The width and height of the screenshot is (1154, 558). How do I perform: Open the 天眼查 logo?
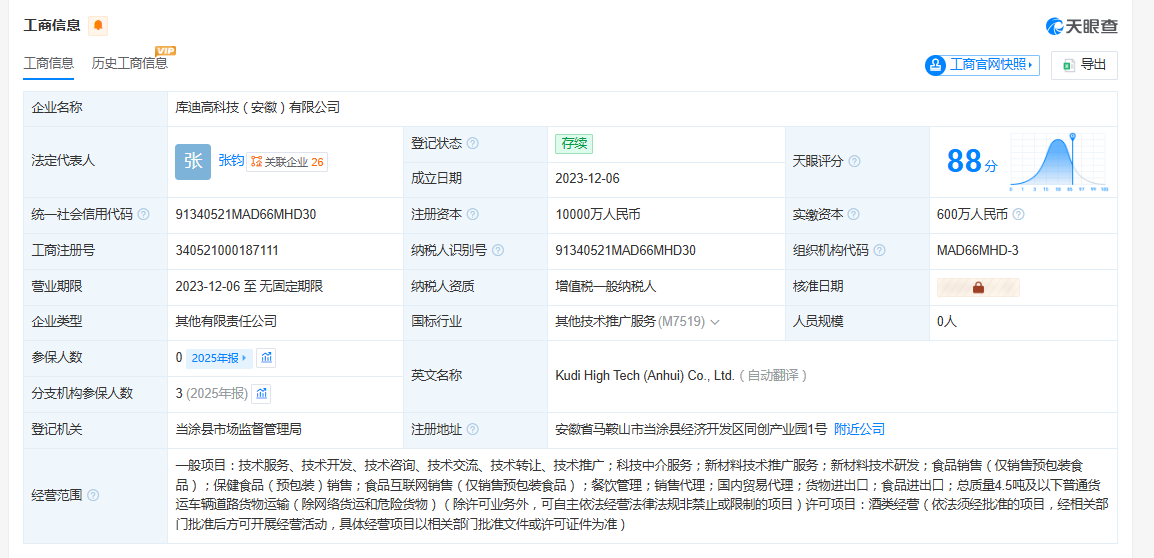1081,26
